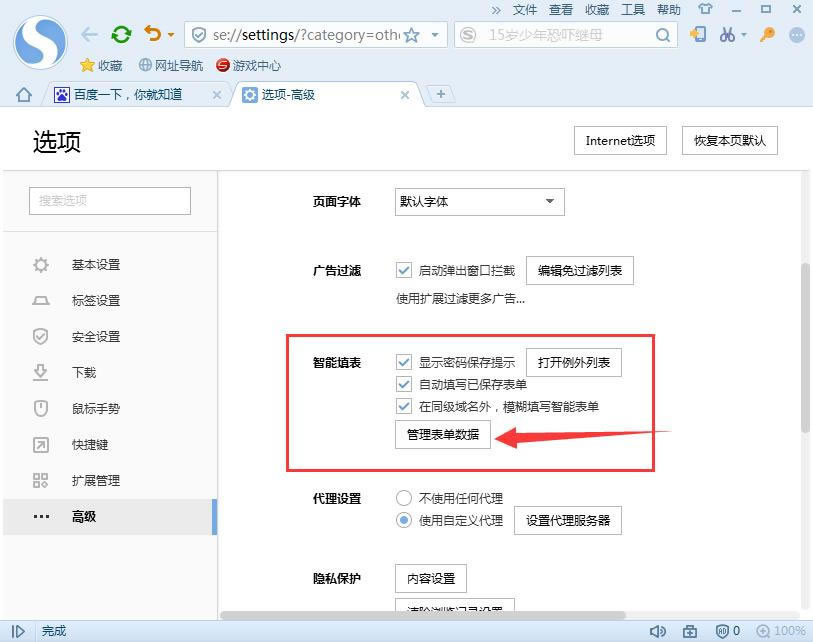Open the mobile transfer toolbar icon
Image resolution: width=813 pixels, height=642 pixels.
(x=698, y=35)
